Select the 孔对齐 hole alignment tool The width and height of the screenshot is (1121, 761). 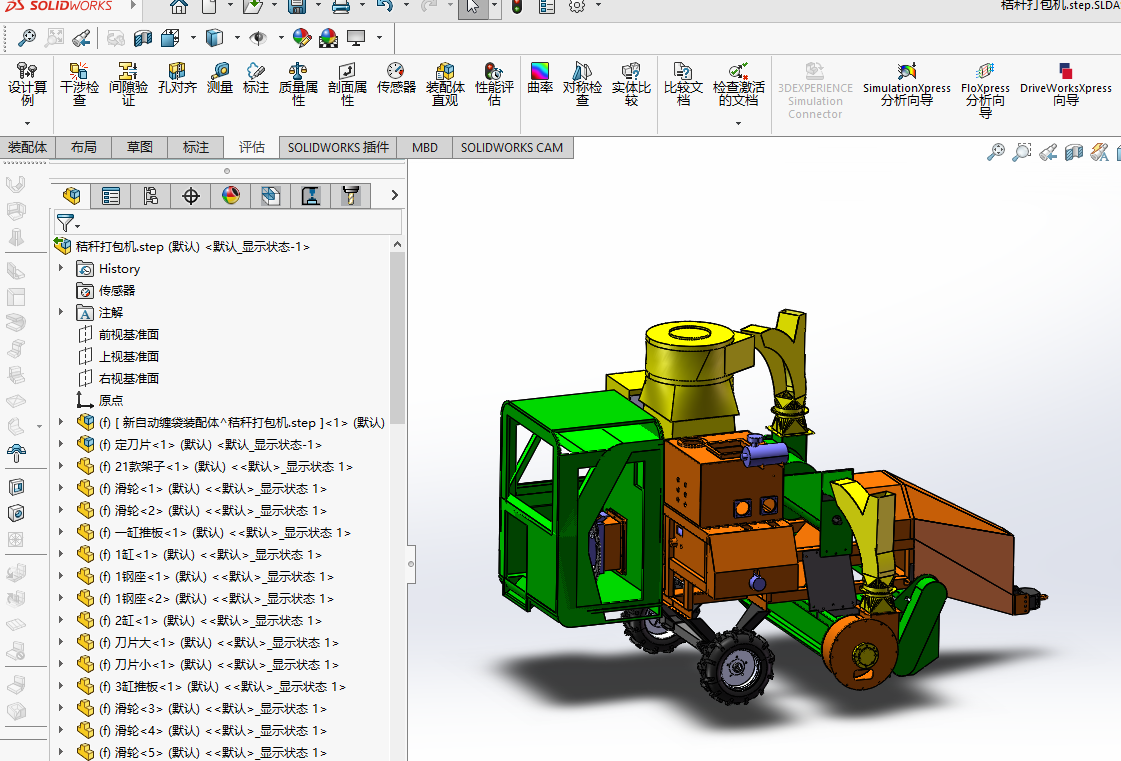tap(177, 78)
